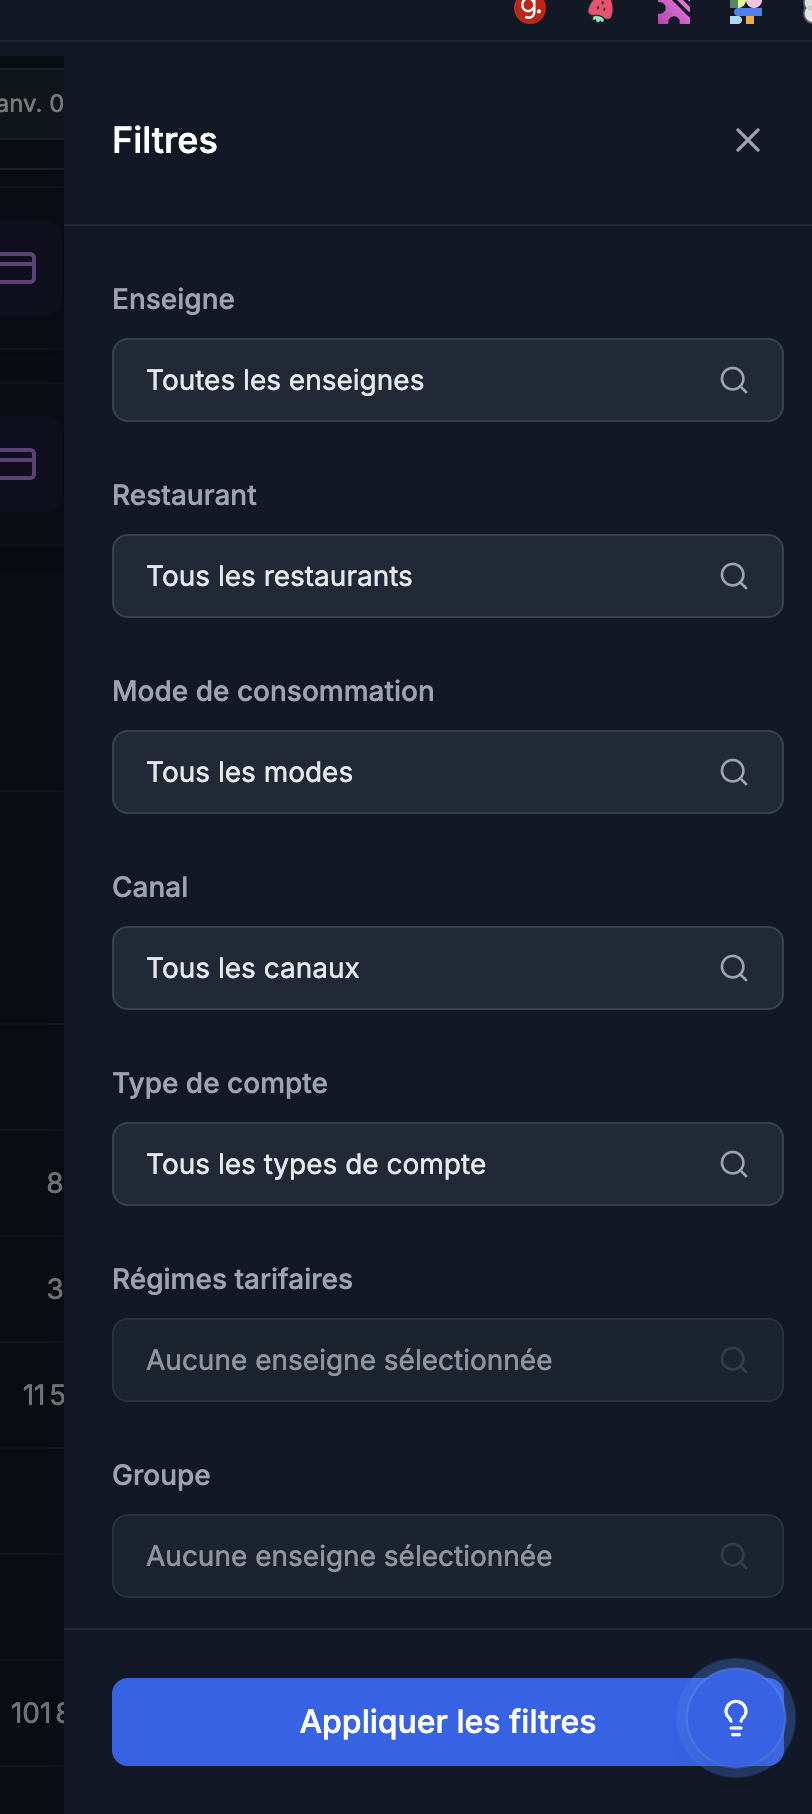Click the pink puzzle-shaped extension icon
812x1814 pixels.
673,11
